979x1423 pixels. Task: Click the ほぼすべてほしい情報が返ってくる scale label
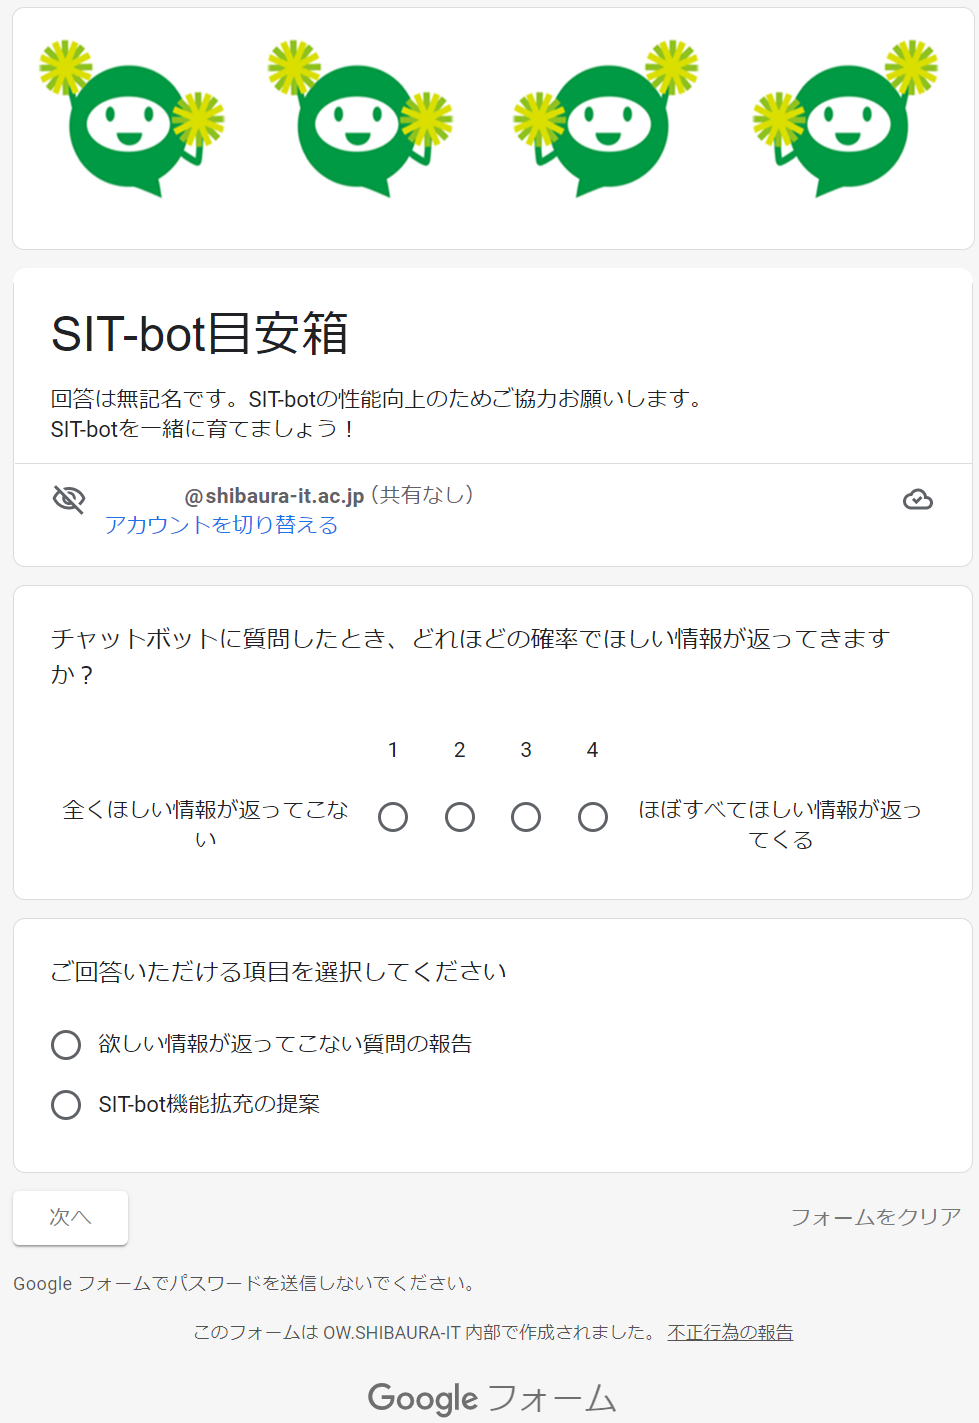780,824
